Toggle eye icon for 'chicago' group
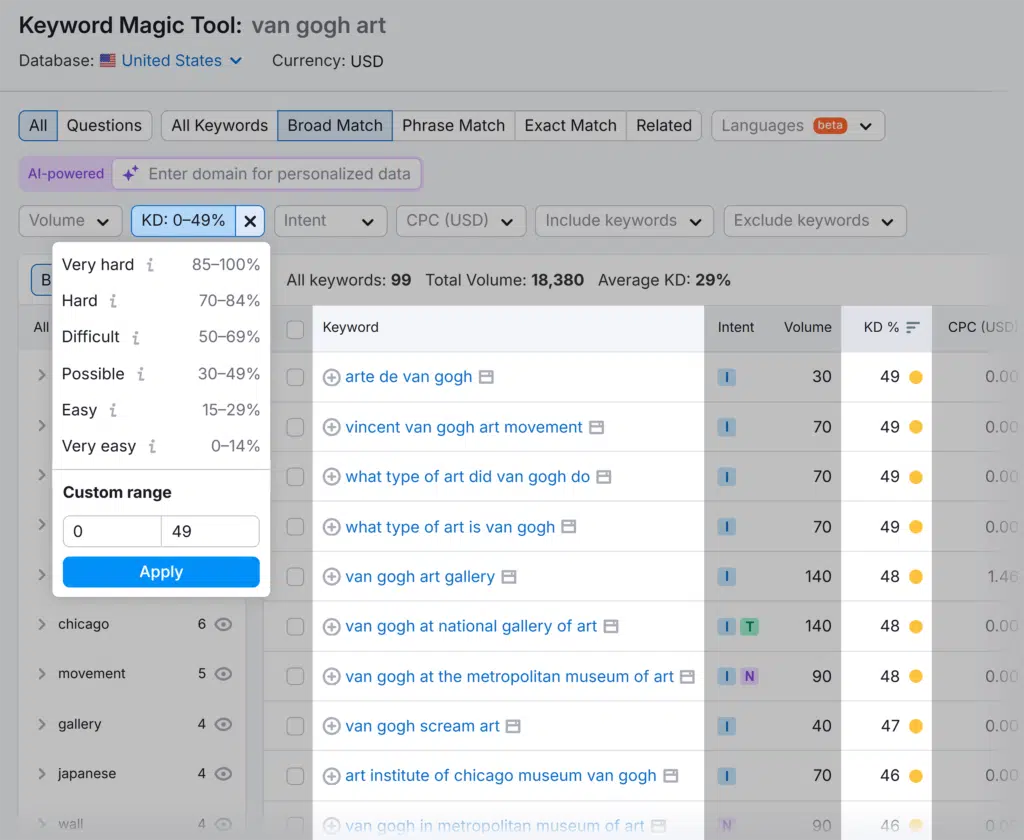Image resolution: width=1024 pixels, height=840 pixels. 224,624
